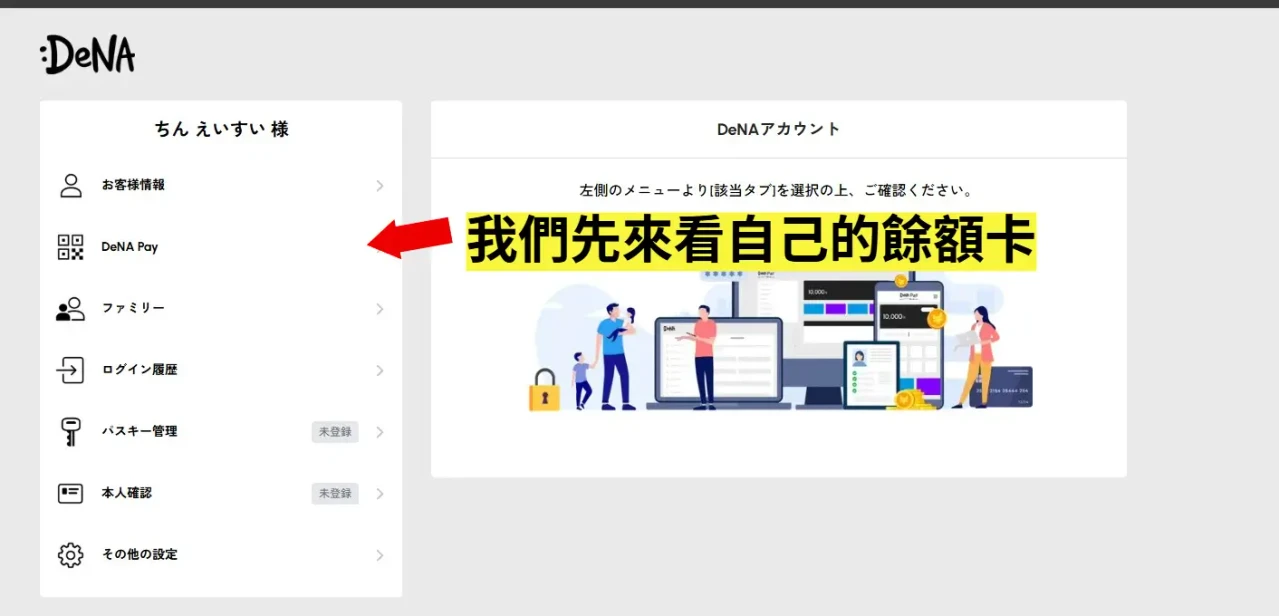
Task: Open the ファミリー menu item
Action: [221, 309]
